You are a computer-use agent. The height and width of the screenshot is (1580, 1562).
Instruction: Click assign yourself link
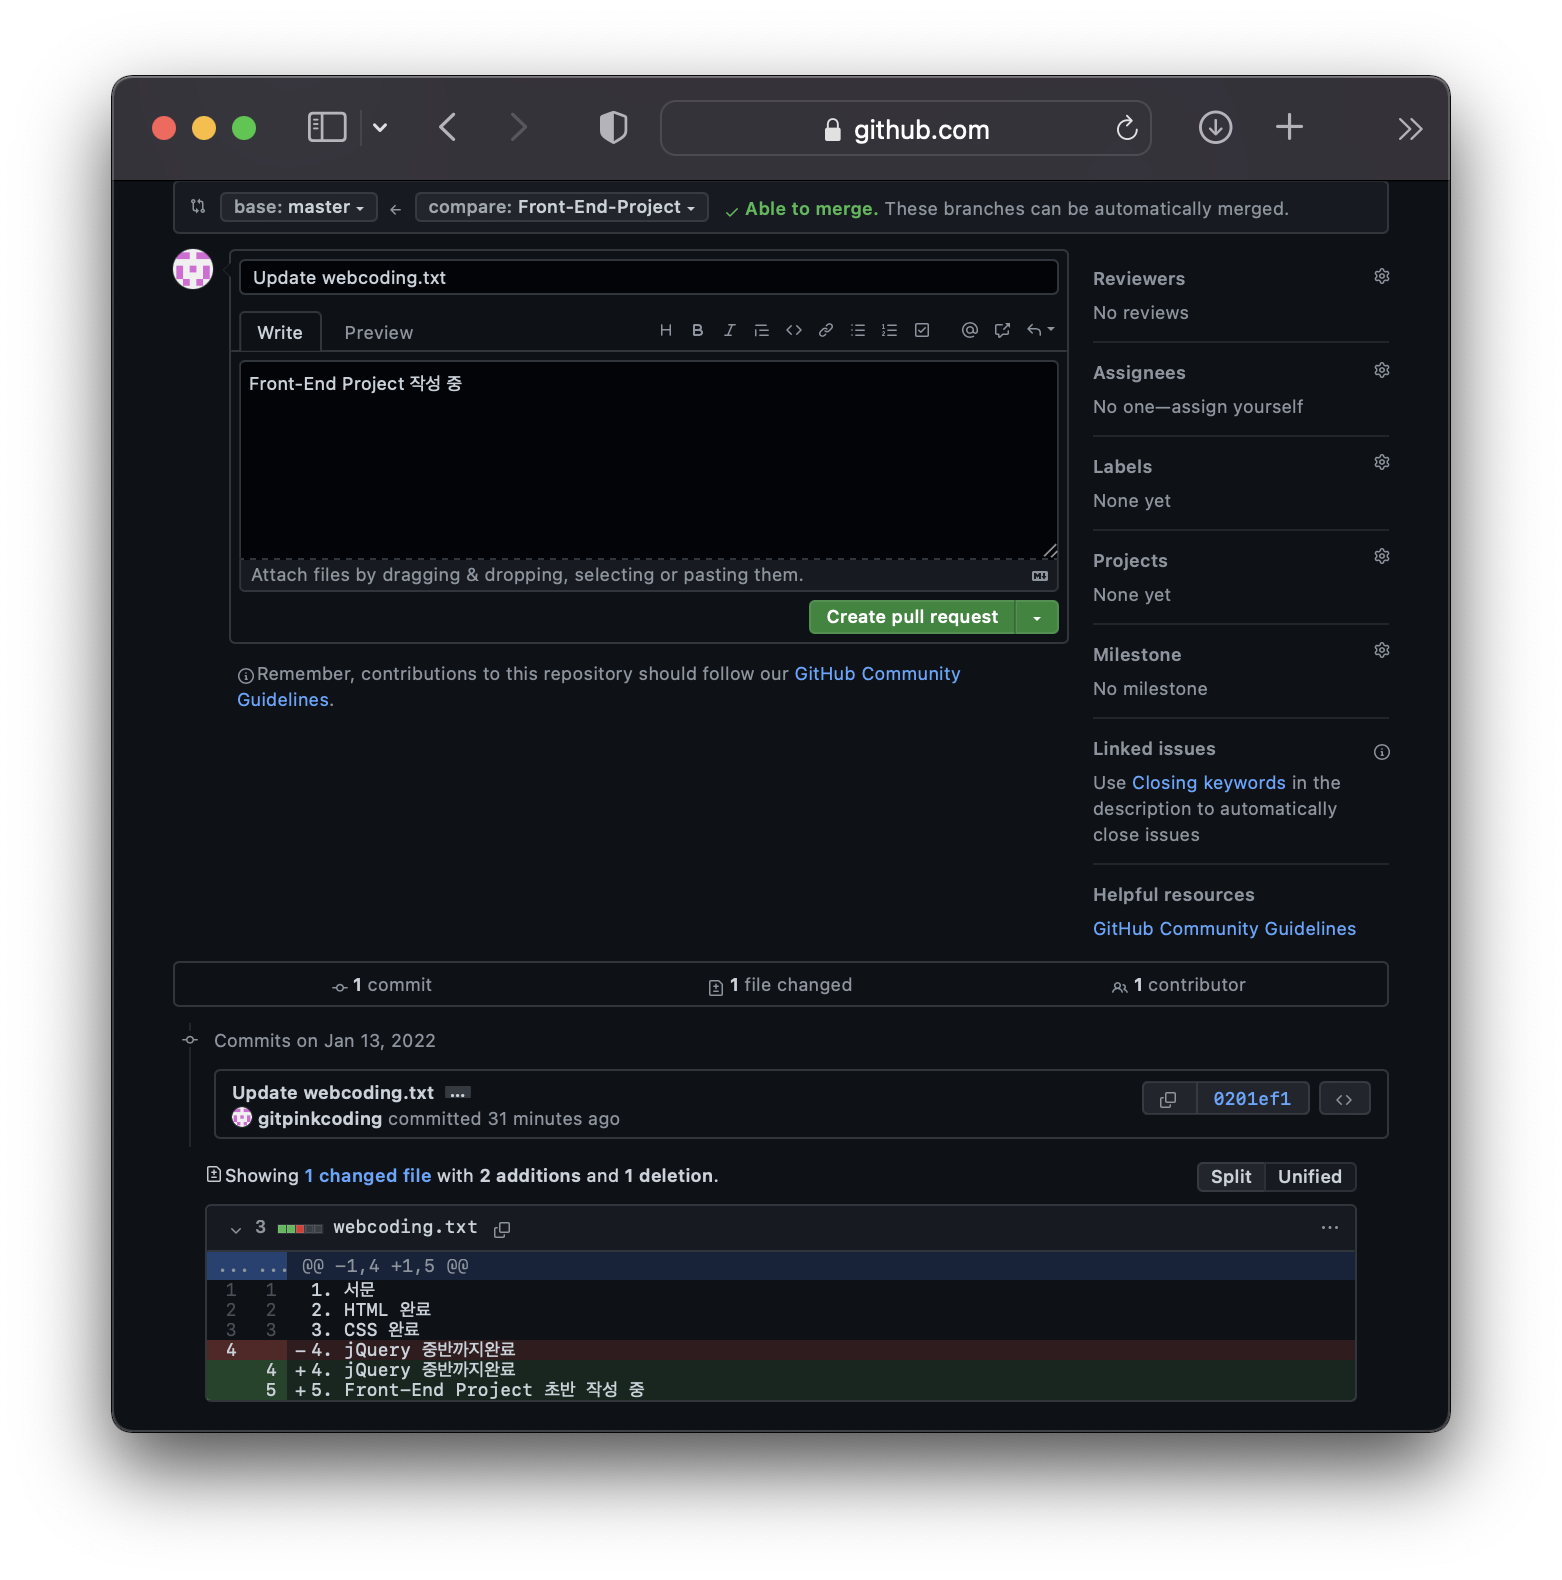(x=1237, y=407)
